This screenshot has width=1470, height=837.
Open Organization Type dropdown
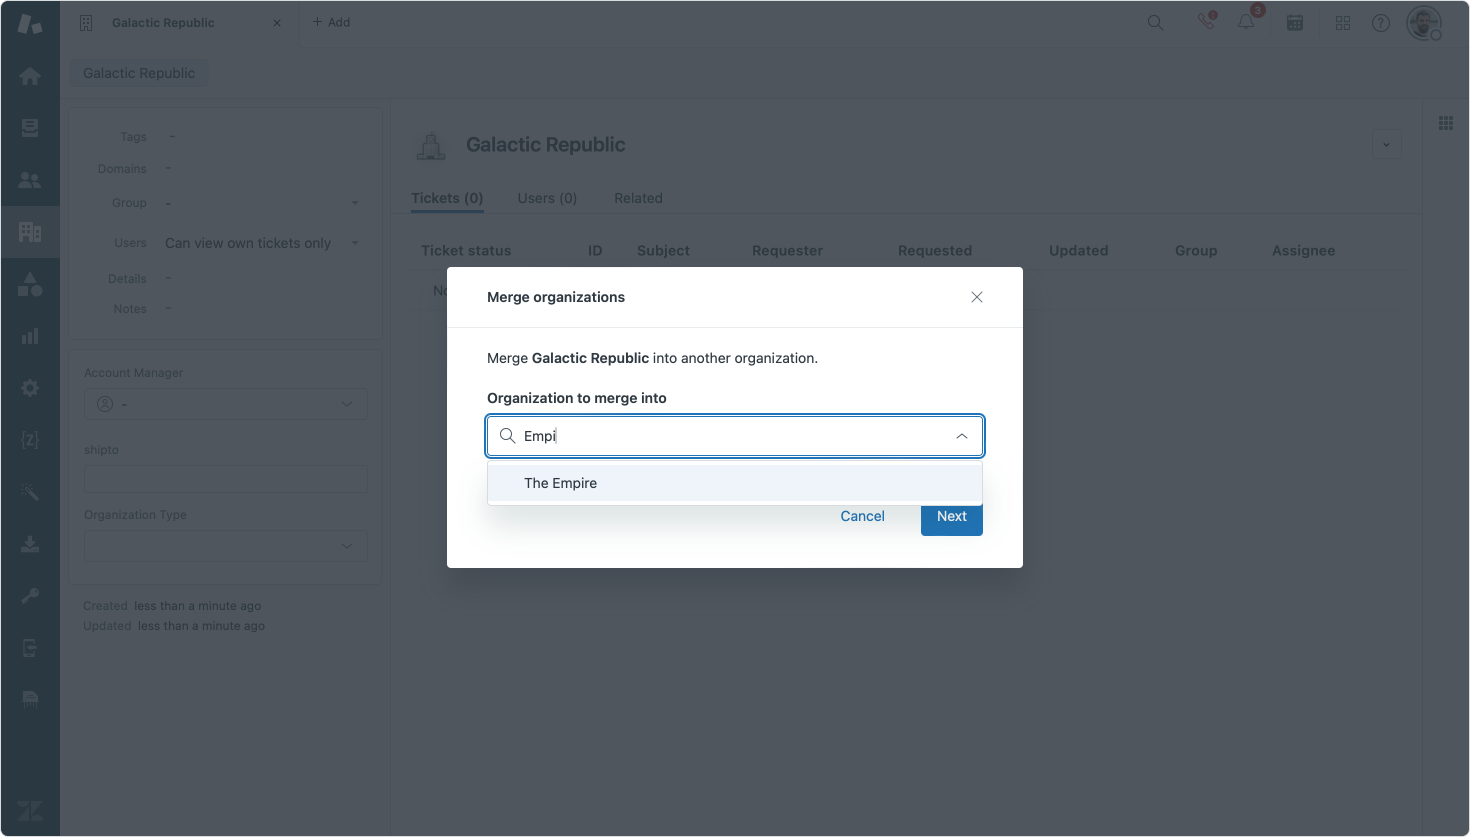(226, 546)
